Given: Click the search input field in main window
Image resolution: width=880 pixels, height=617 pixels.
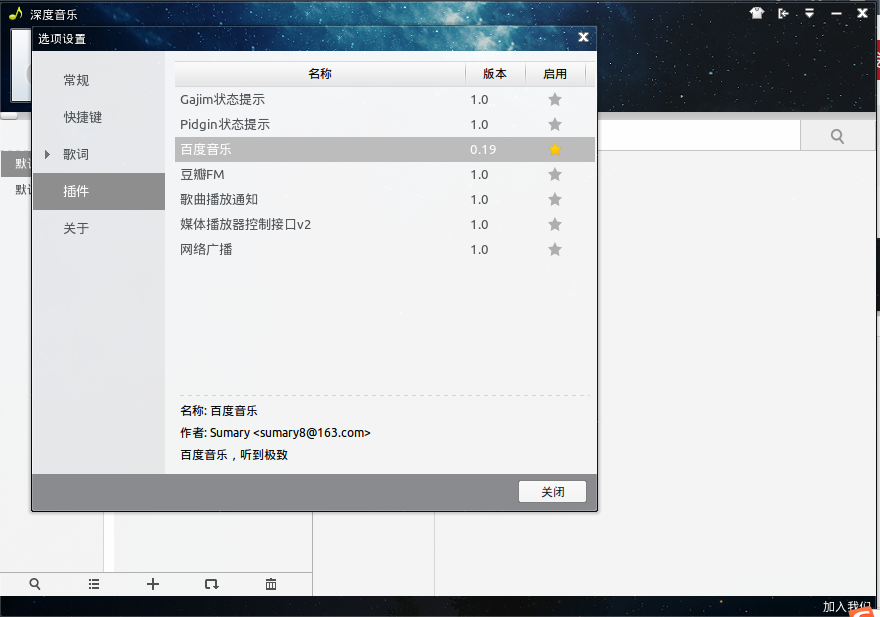Looking at the screenshot, I should coord(699,135).
